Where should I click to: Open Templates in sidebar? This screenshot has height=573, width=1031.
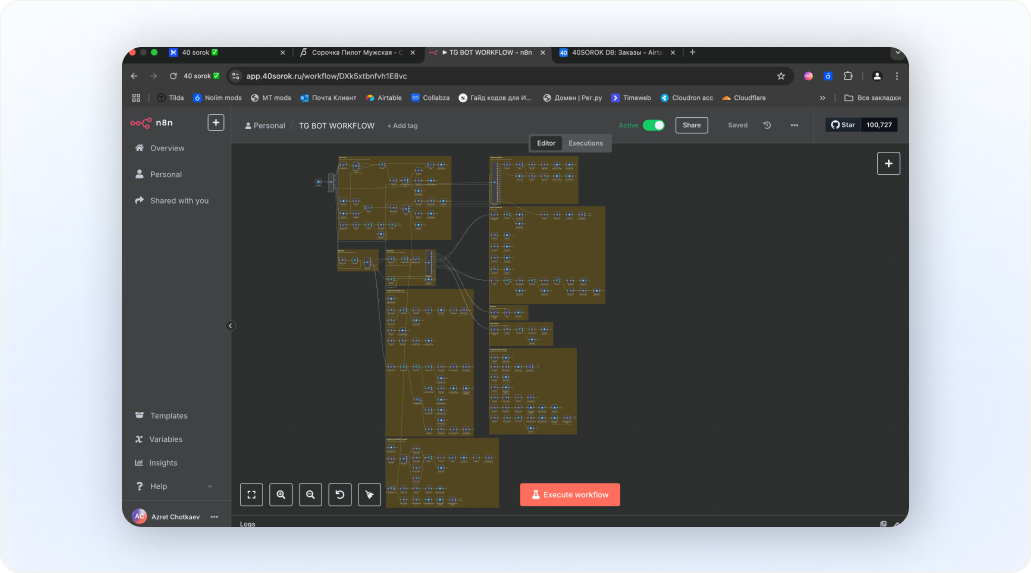[x=161, y=416]
